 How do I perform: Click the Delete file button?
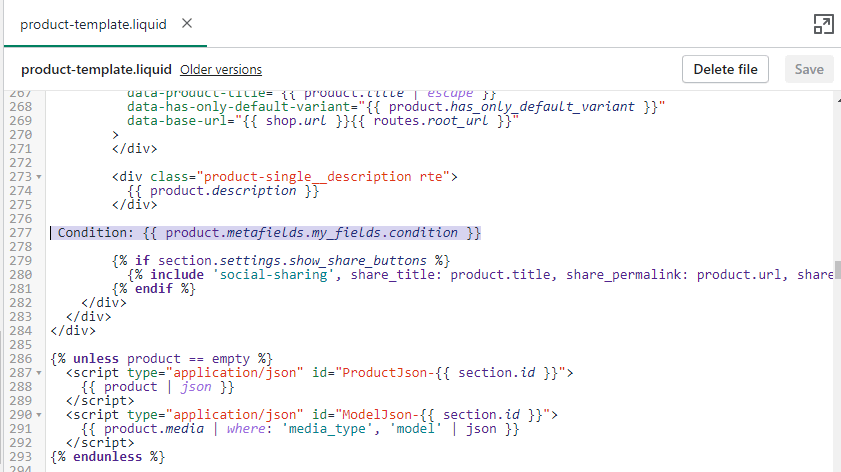pyautogui.click(x=725, y=70)
